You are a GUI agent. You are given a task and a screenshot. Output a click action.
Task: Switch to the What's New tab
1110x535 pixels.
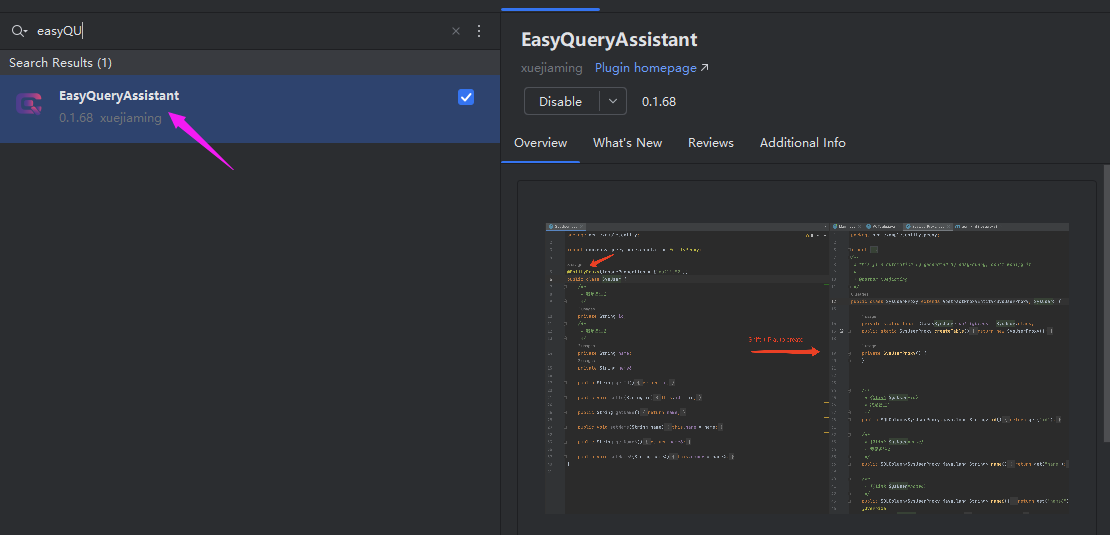(627, 143)
